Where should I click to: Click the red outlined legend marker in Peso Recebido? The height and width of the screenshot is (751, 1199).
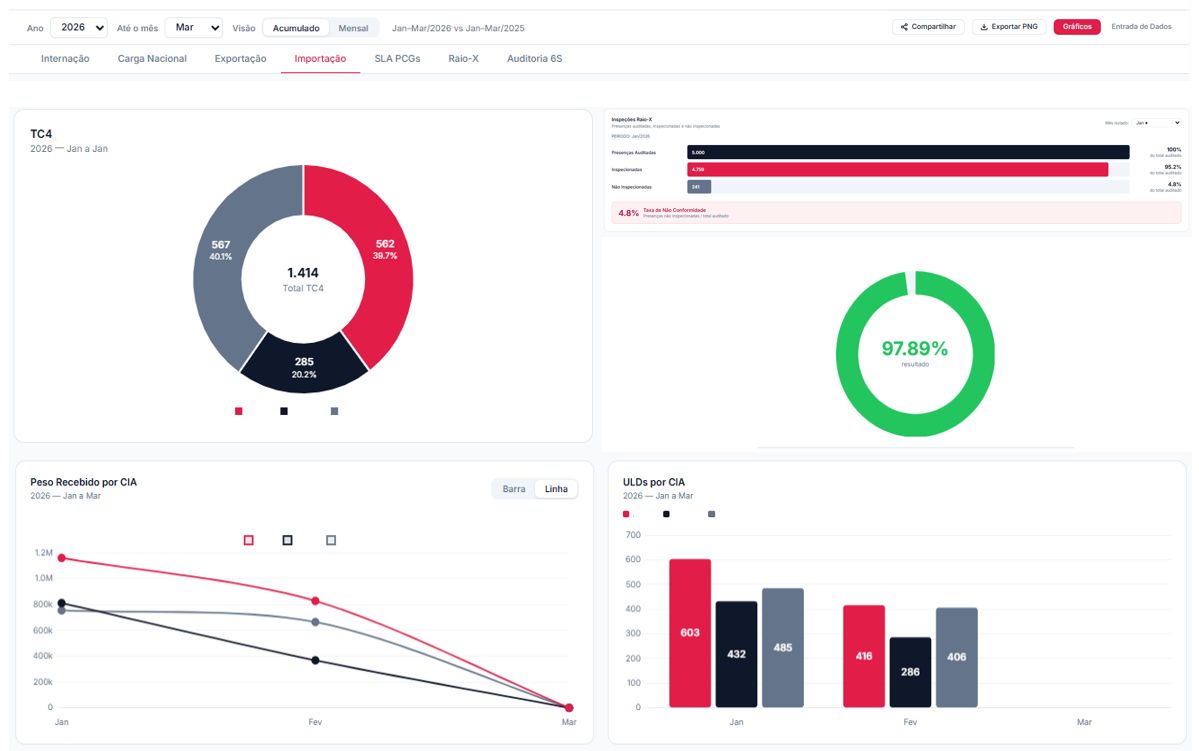pyautogui.click(x=249, y=540)
